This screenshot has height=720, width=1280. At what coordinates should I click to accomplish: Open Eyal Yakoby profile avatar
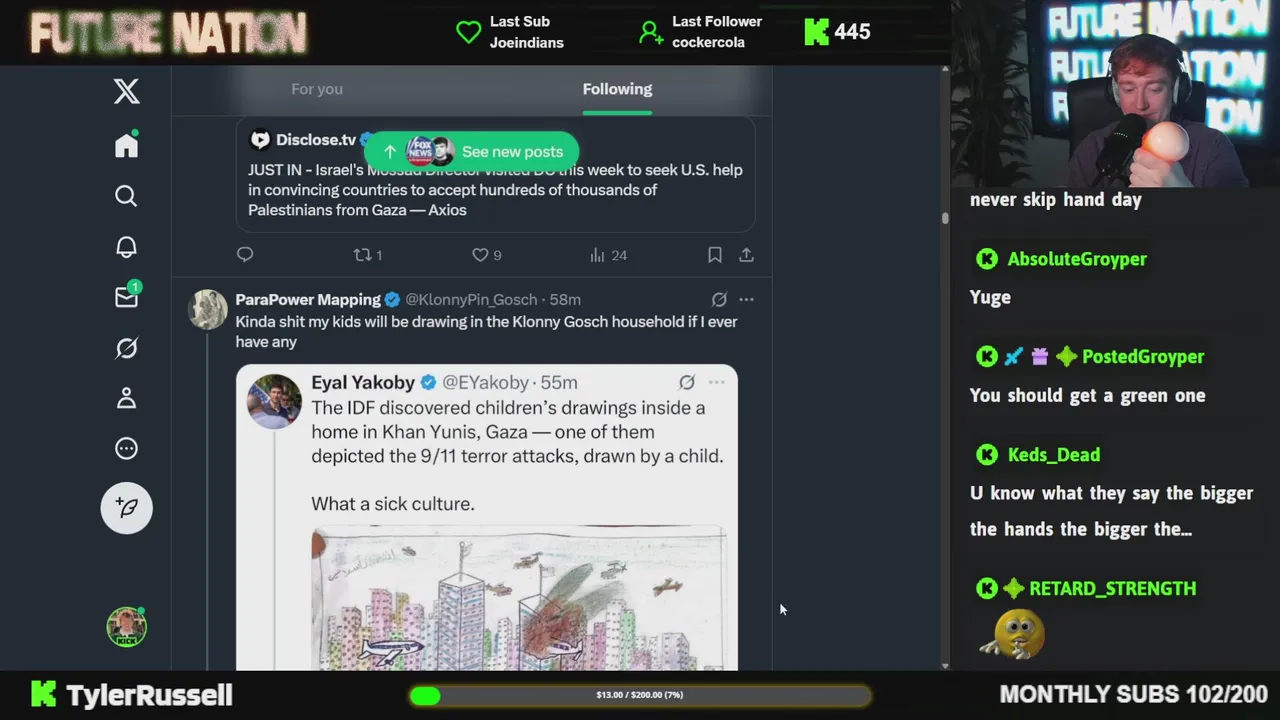(x=274, y=401)
